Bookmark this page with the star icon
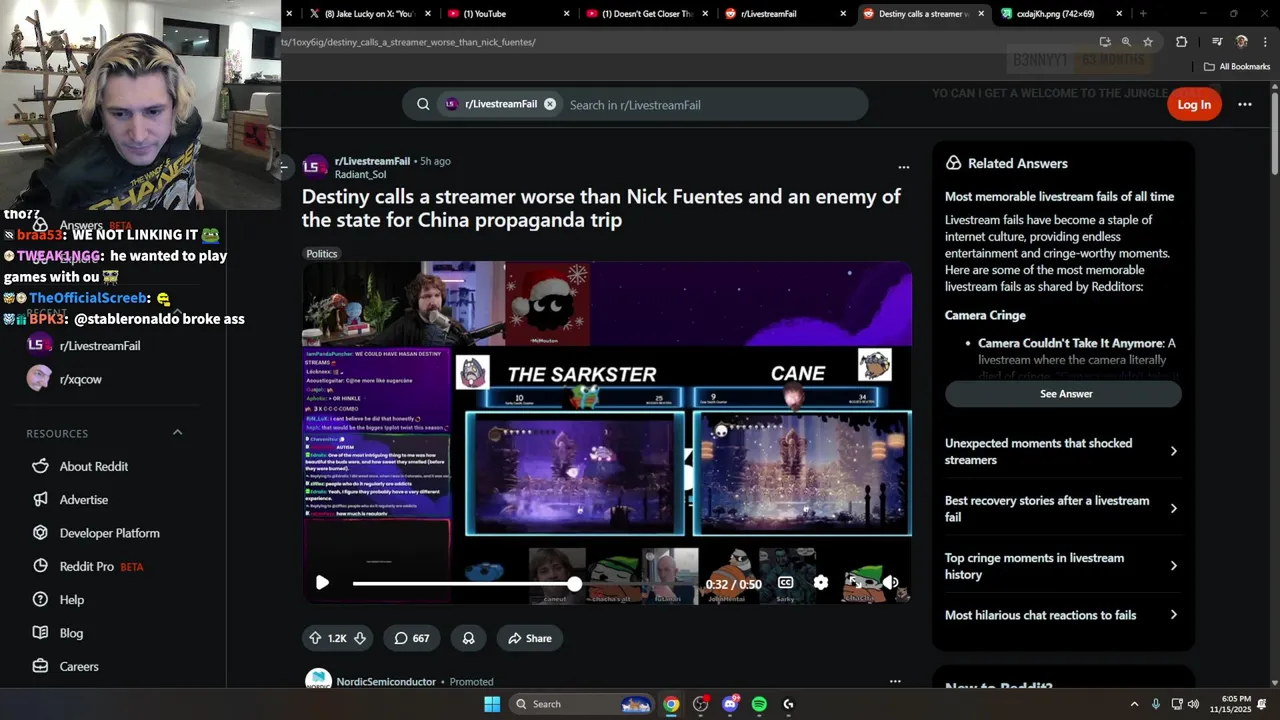The image size is (1280, 720). [x=1148, y=42]
